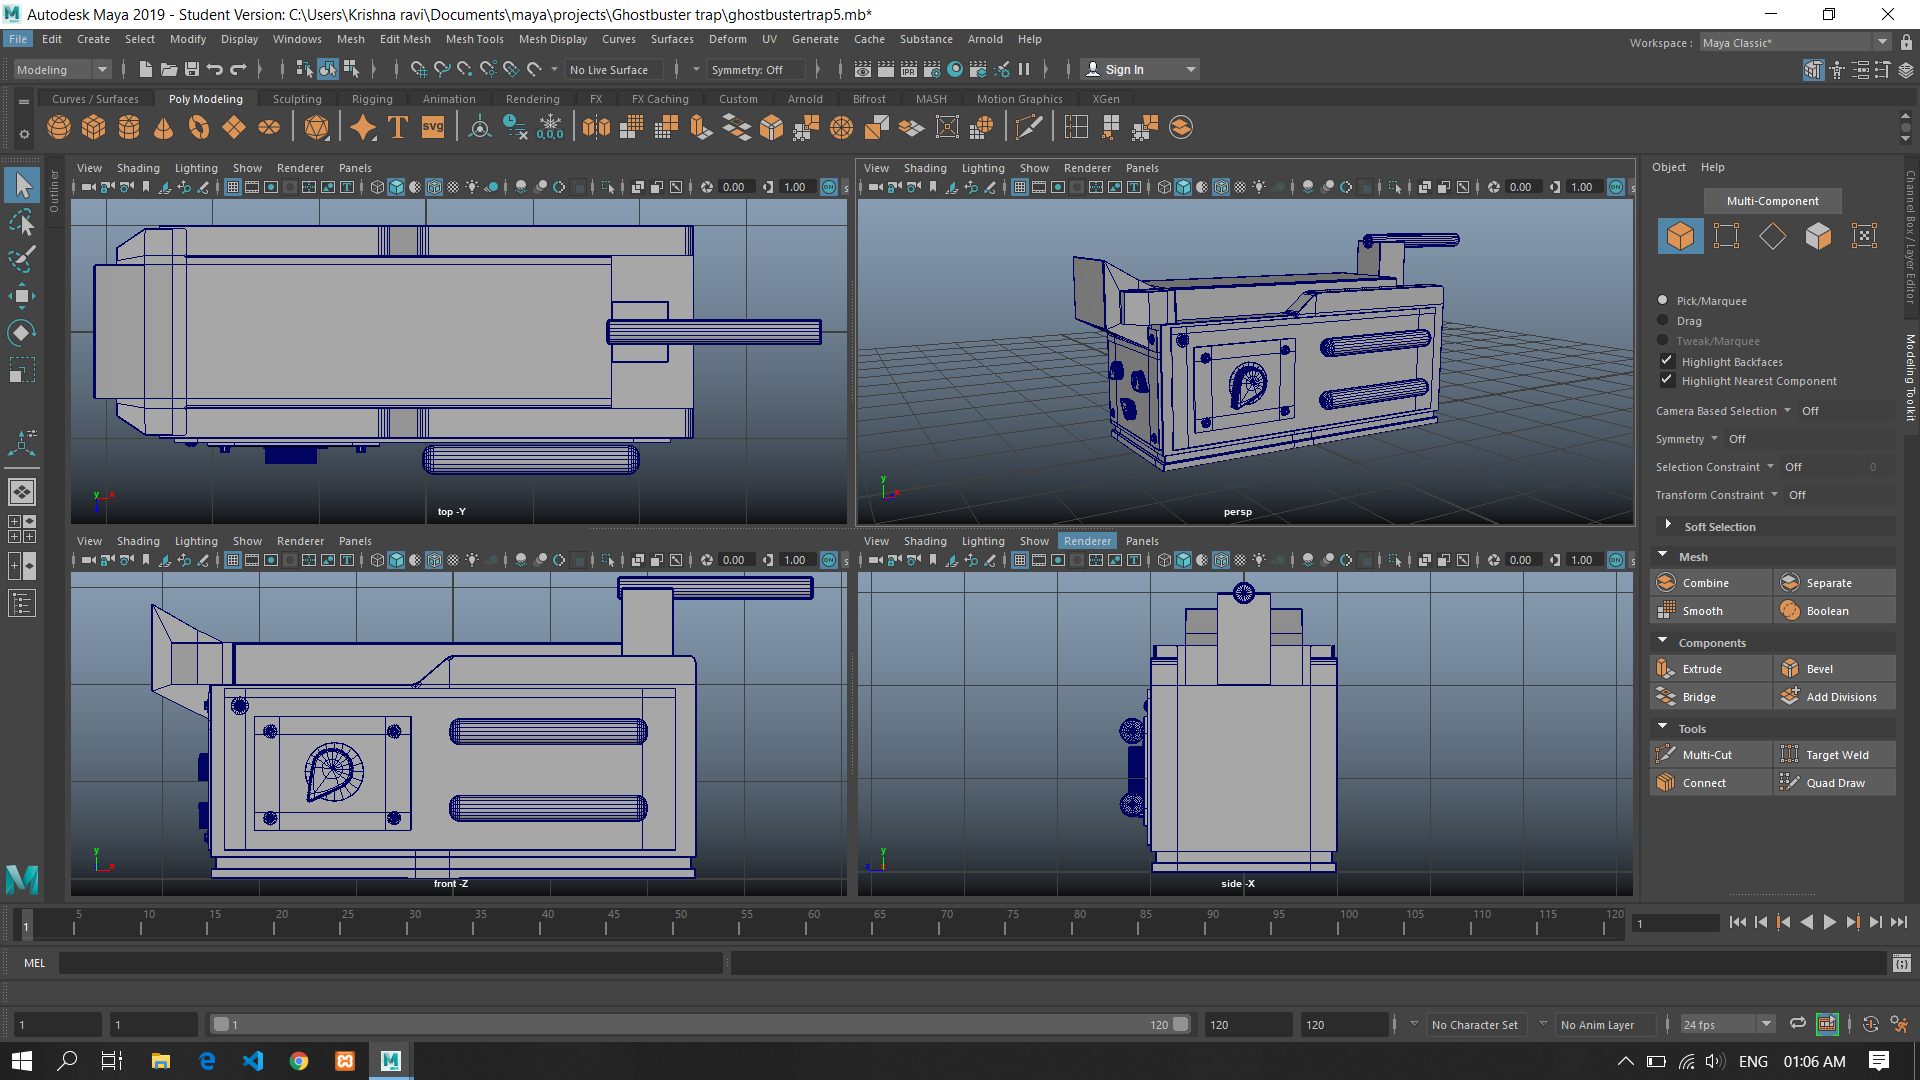Click the pause IPR render icon
Image resolution: width=1920 pixels, height=1080 pixels.
point(1024,69)
